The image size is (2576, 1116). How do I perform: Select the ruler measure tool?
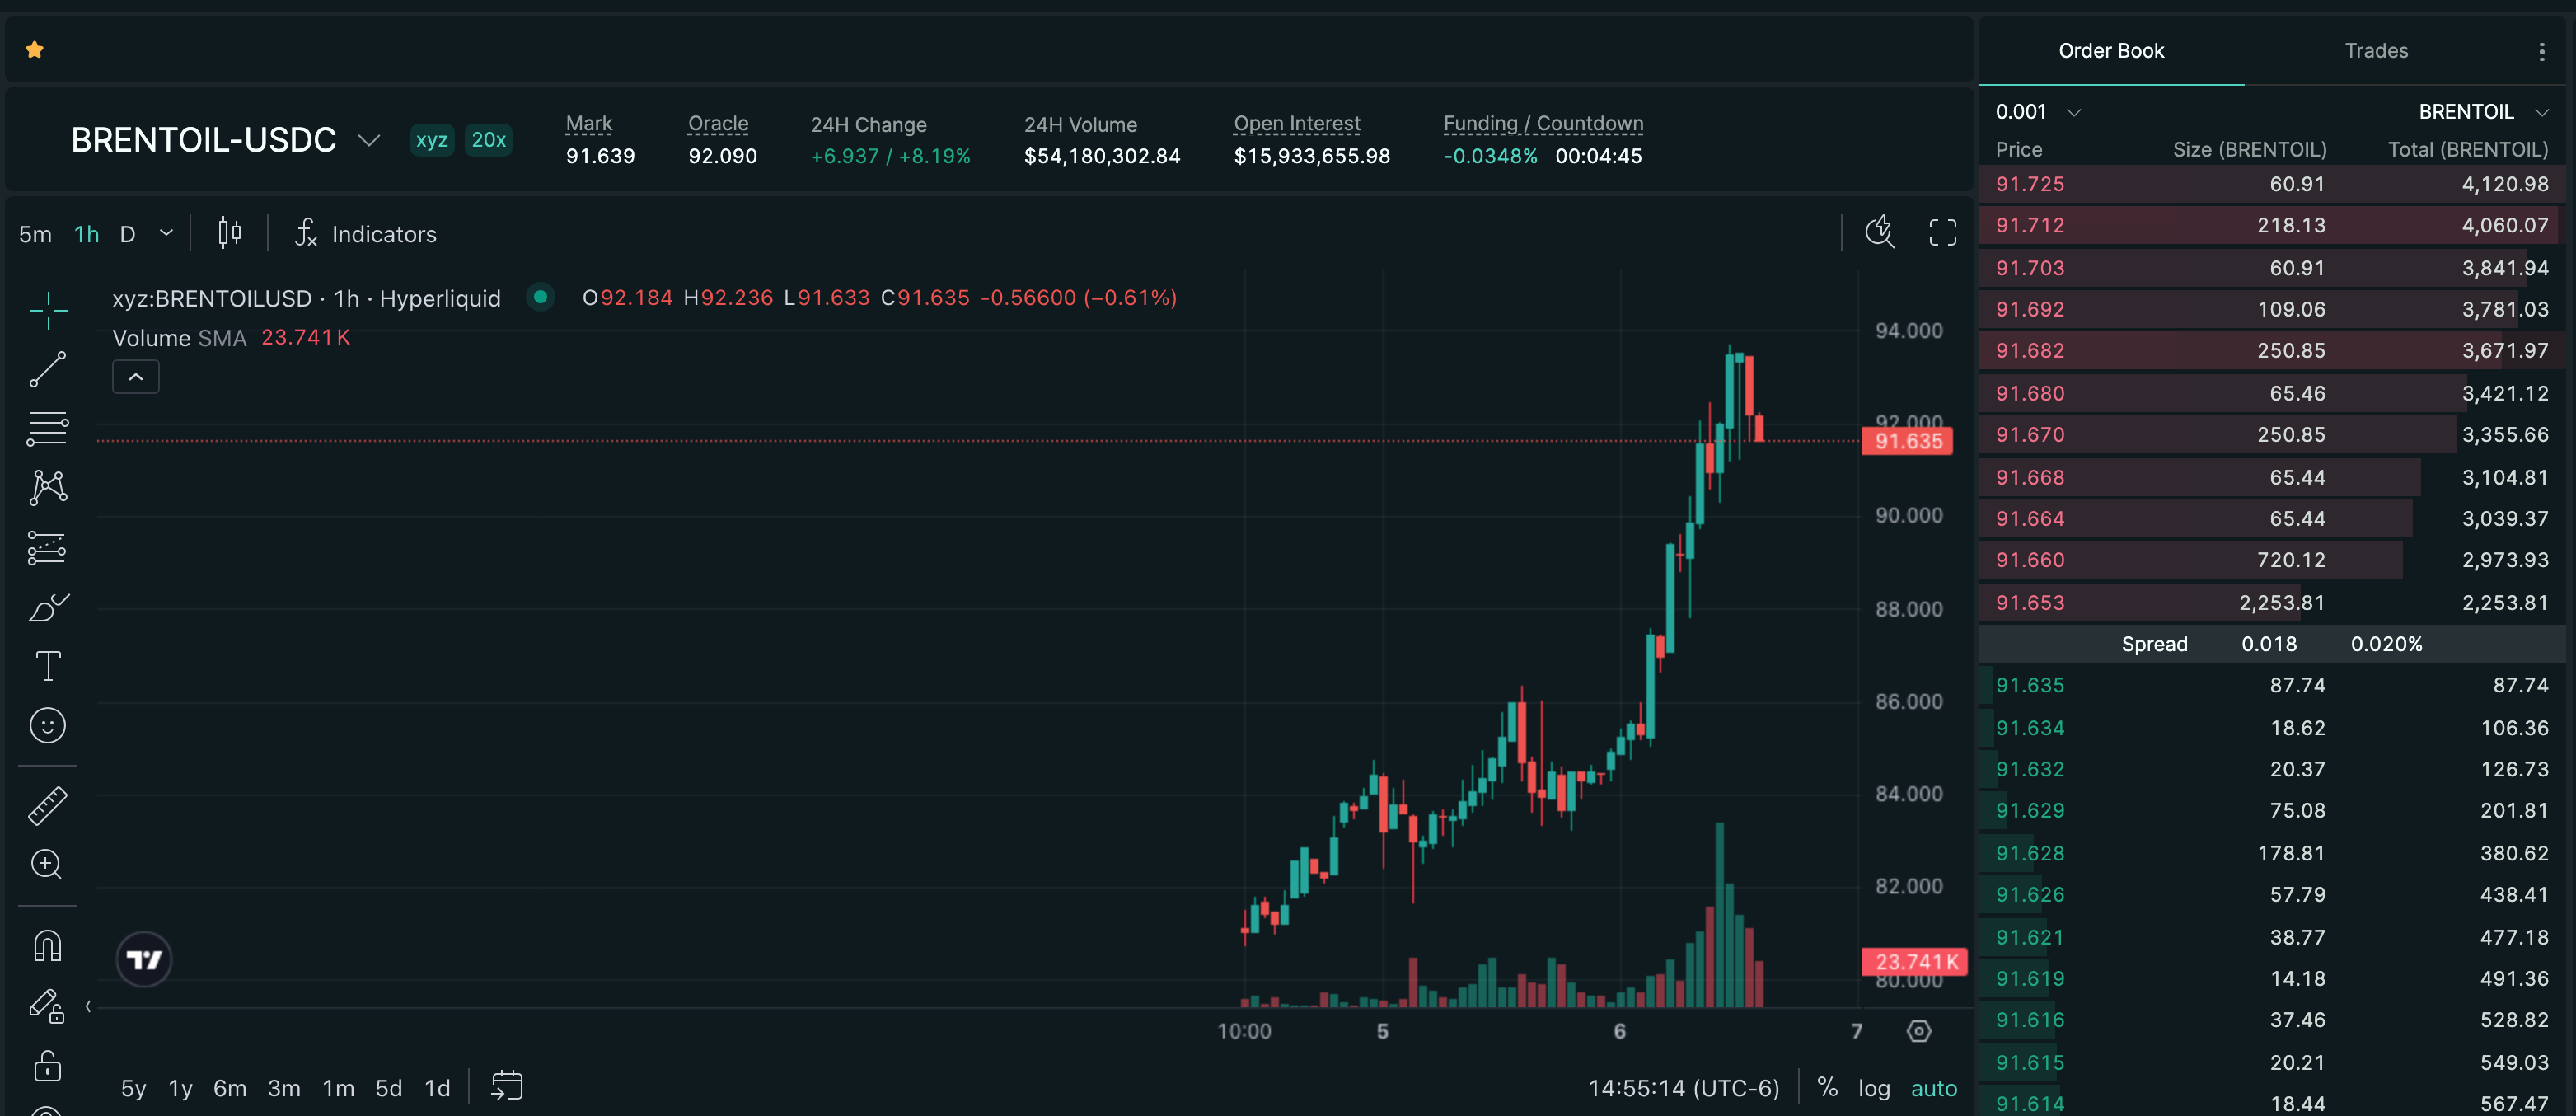coord(47,806)
